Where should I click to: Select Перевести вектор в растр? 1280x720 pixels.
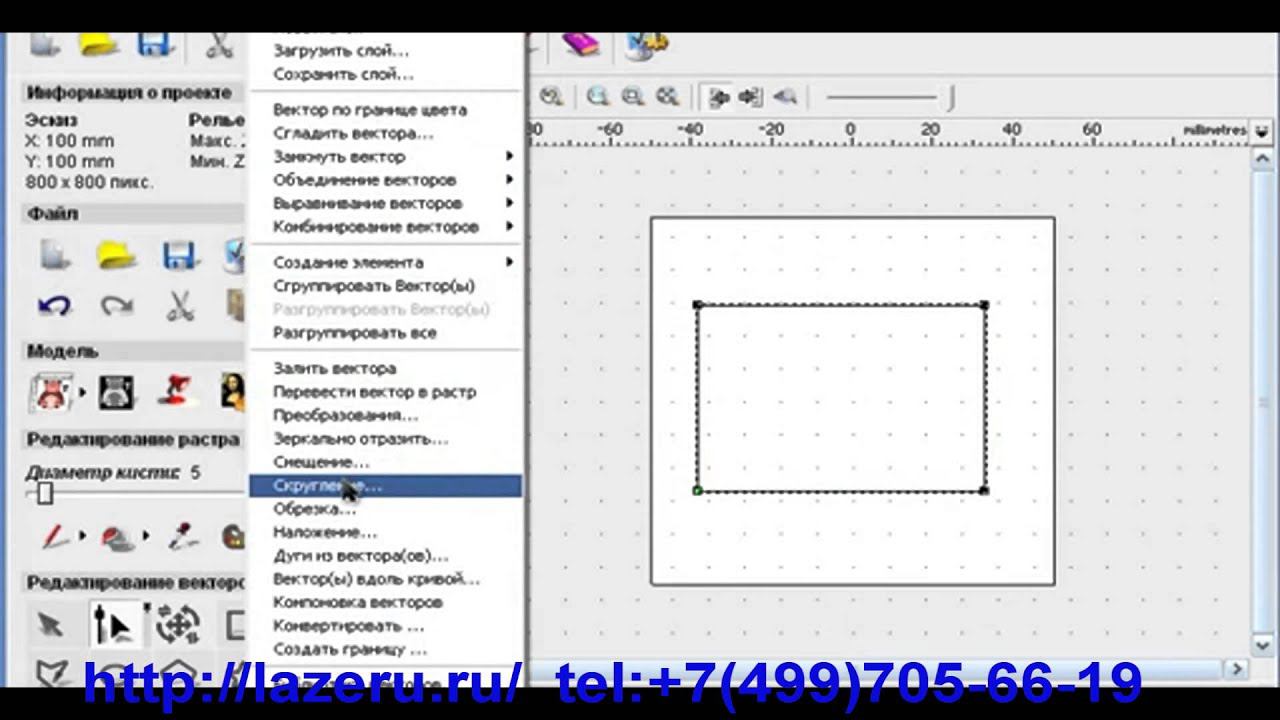[x=385, y=392]
